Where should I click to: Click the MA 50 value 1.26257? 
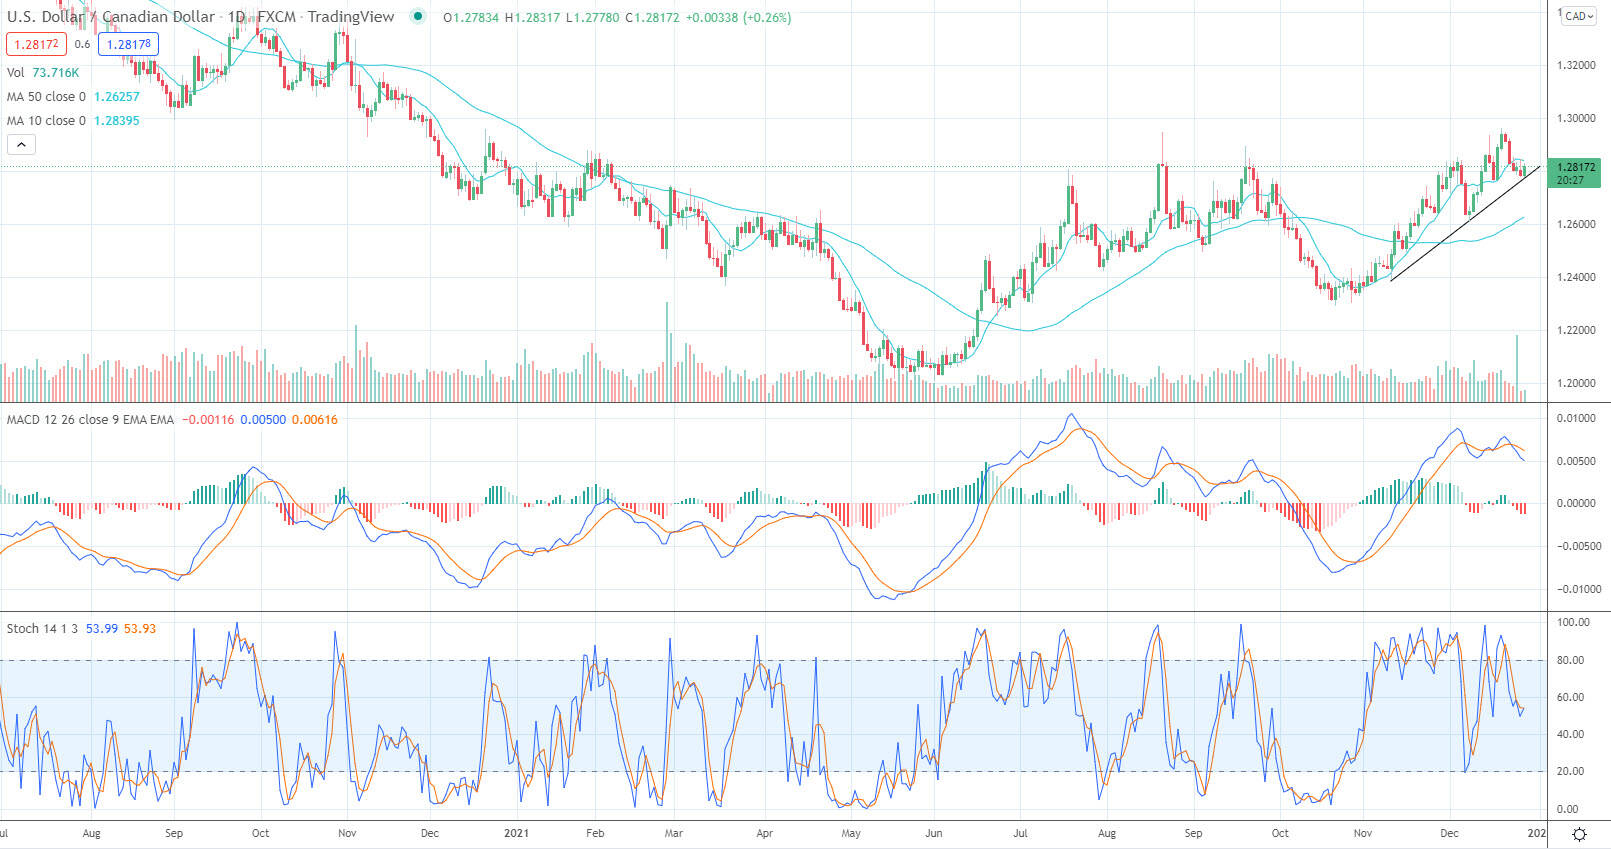pos(117,97)
